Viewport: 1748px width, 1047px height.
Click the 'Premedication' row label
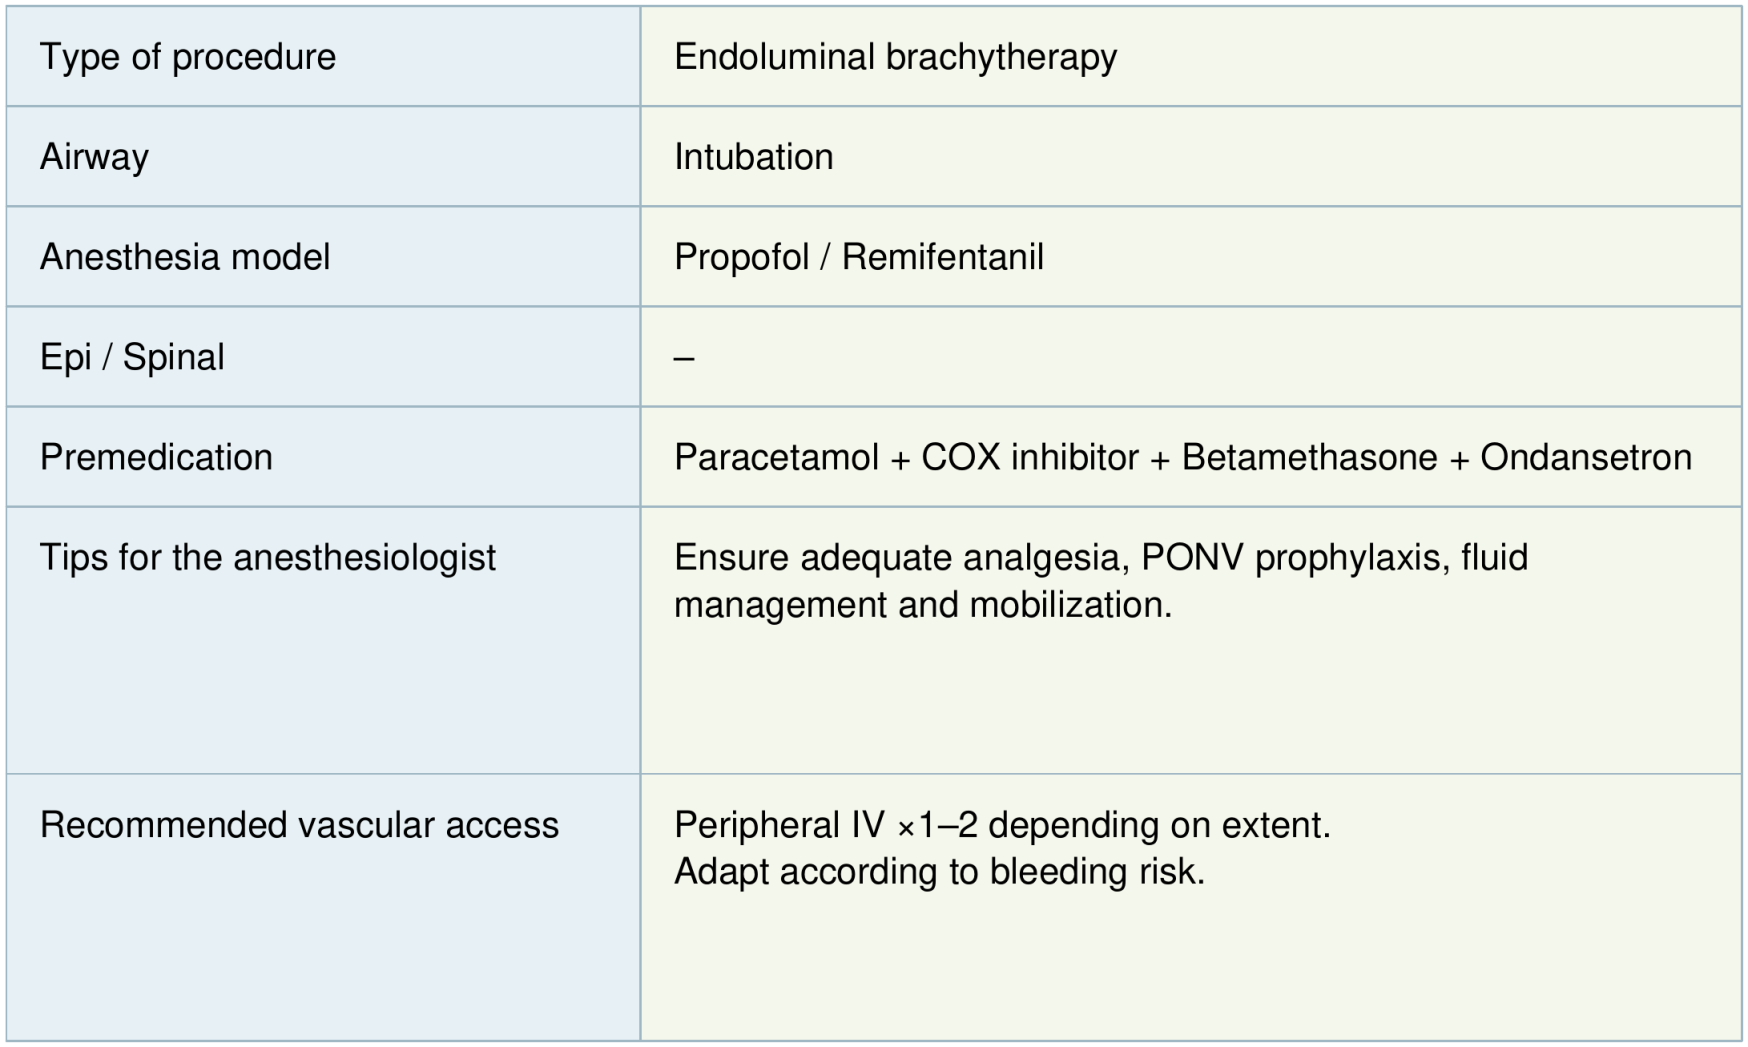tap(156, 457)
